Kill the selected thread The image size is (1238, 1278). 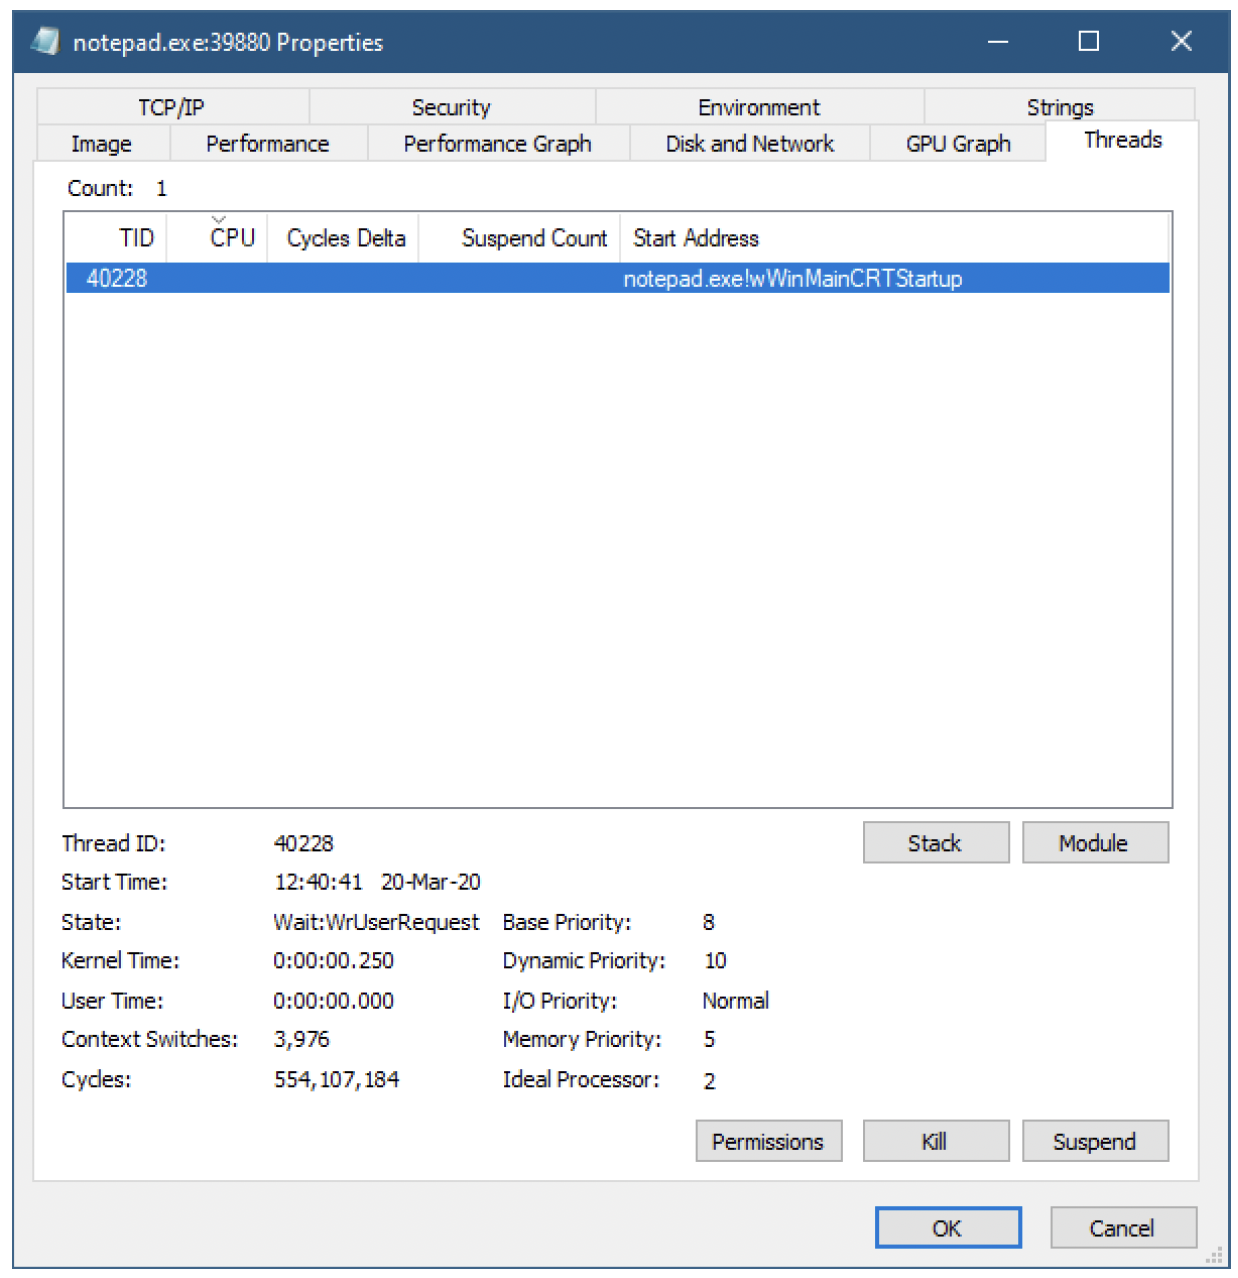pyautogui.click(x=936, y=1141)
